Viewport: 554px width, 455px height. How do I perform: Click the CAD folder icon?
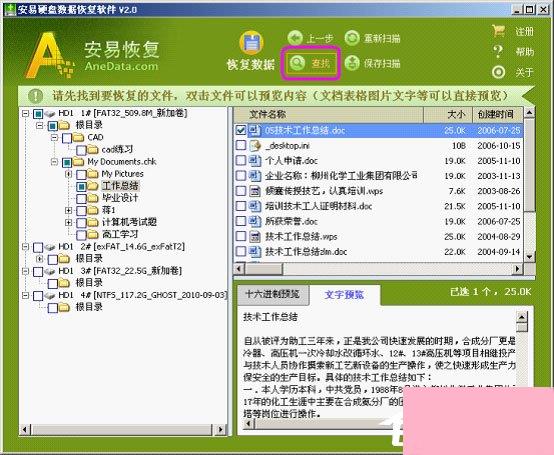[78, 137]
